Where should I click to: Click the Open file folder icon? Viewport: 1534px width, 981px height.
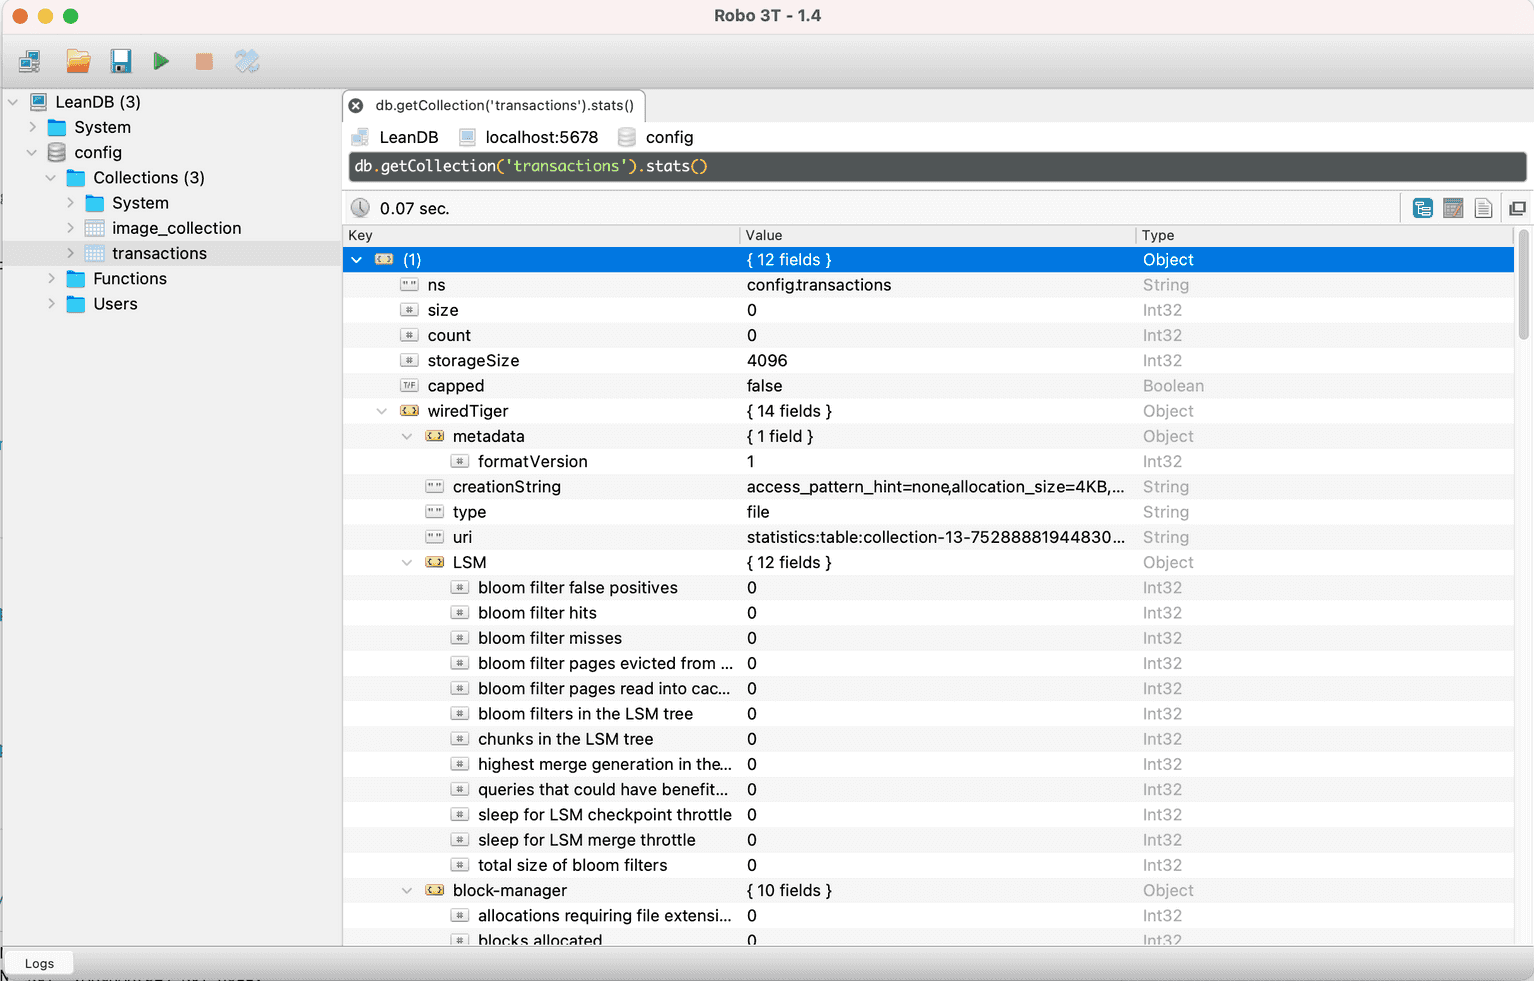point(78,62)
